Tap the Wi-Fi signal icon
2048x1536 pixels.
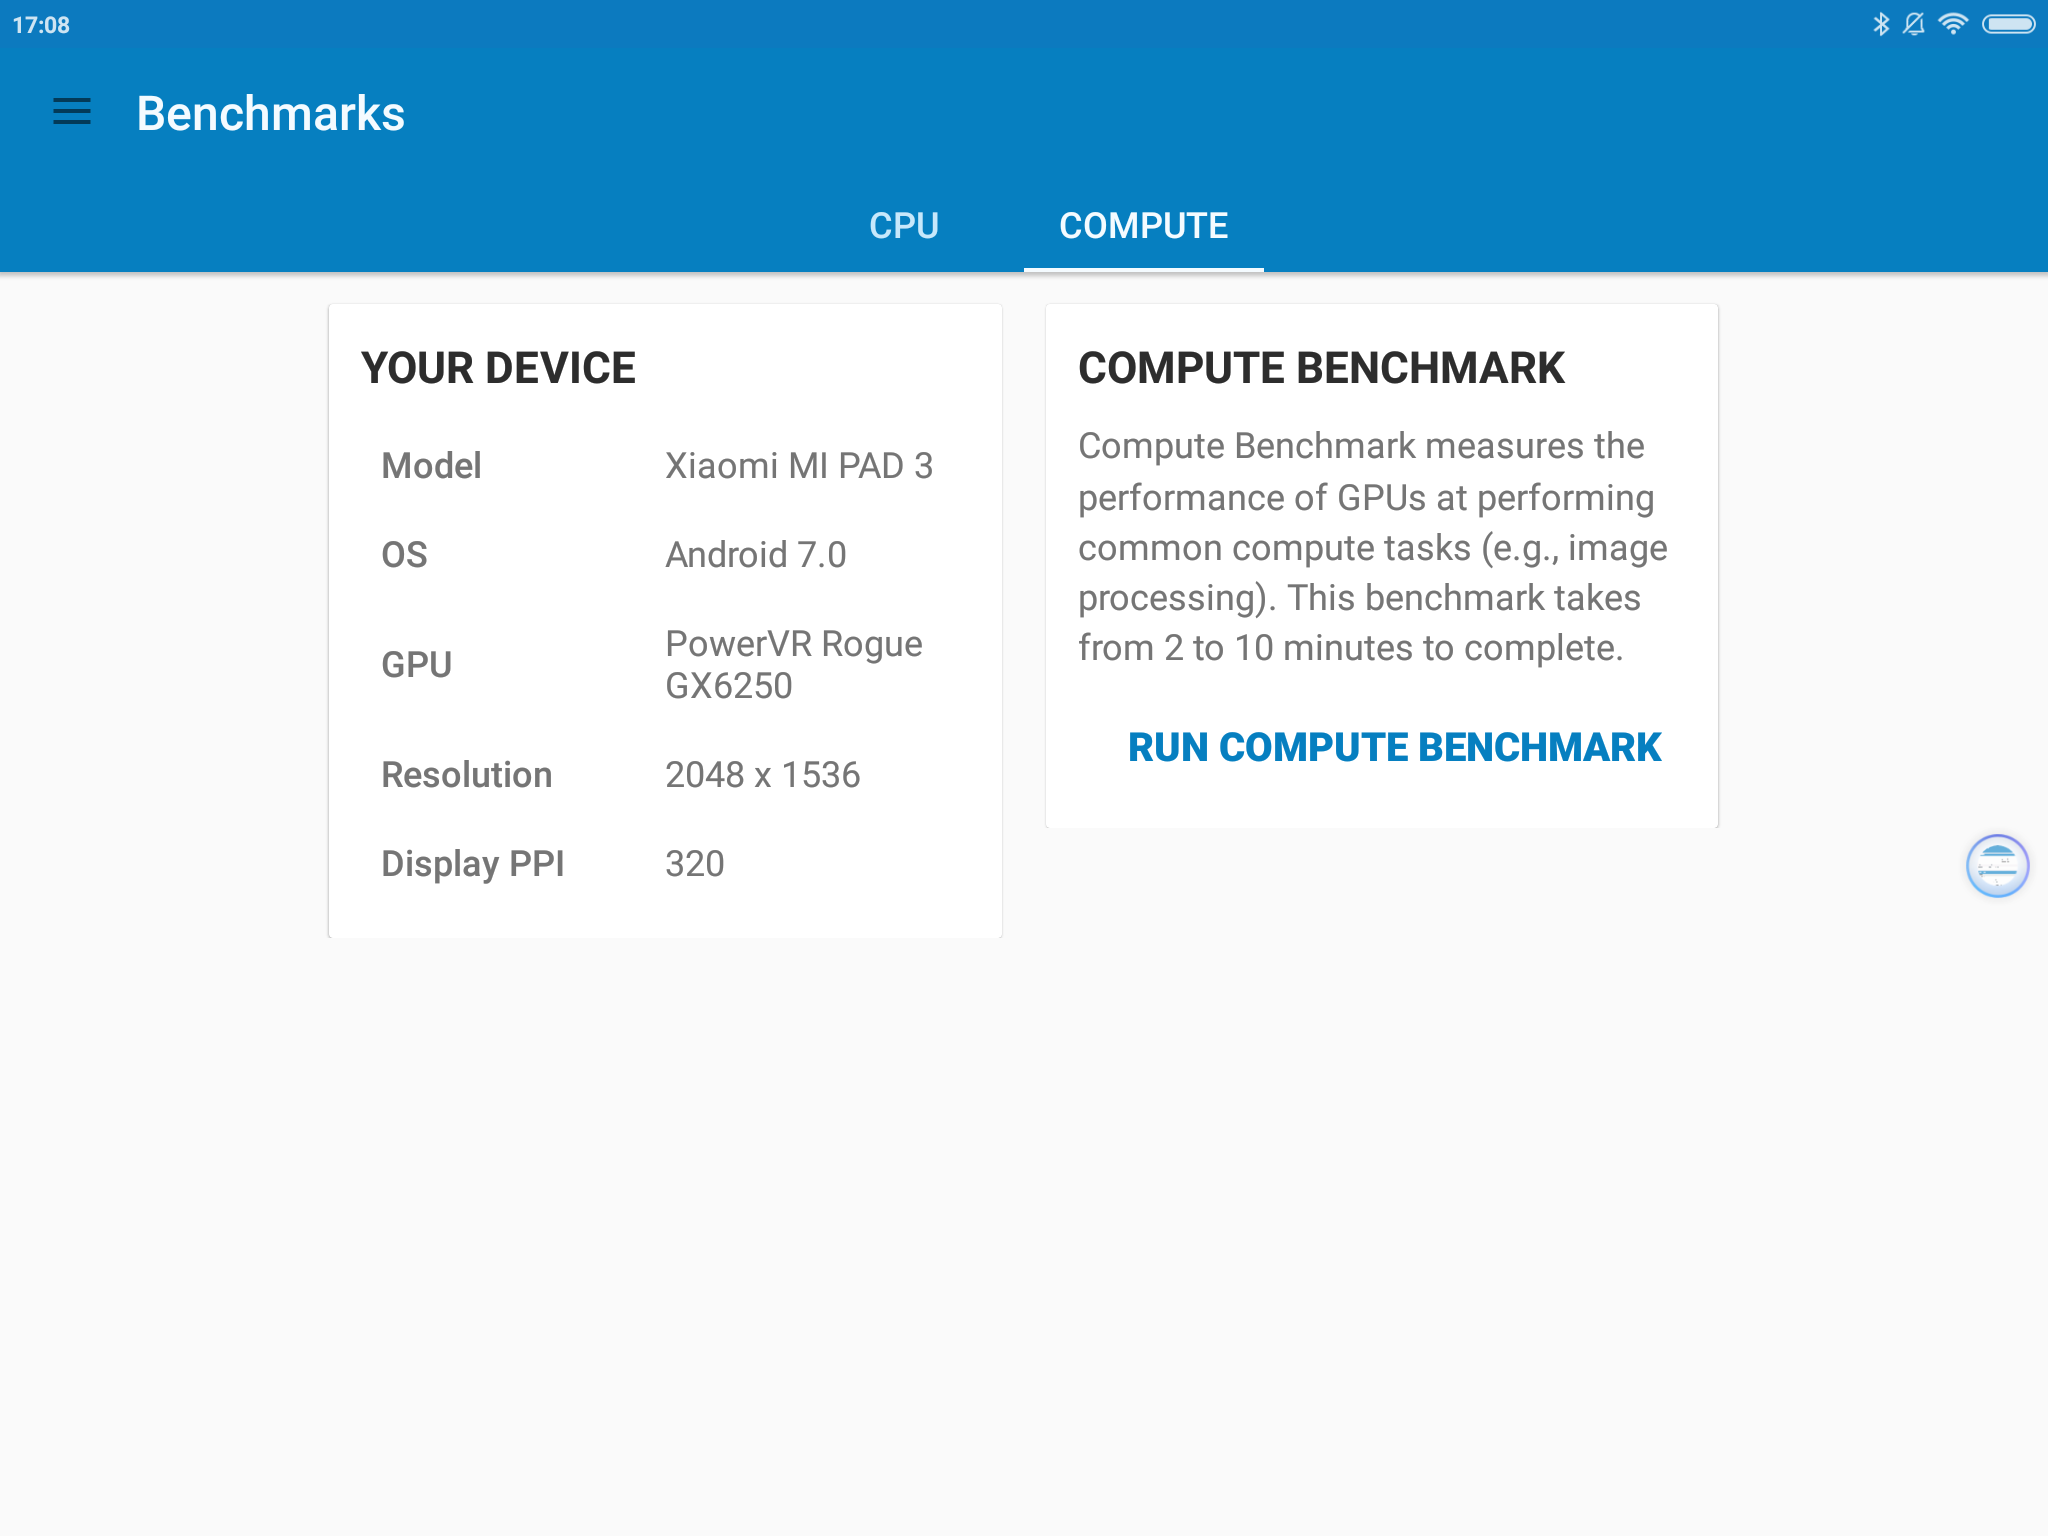click(1952, 24)
